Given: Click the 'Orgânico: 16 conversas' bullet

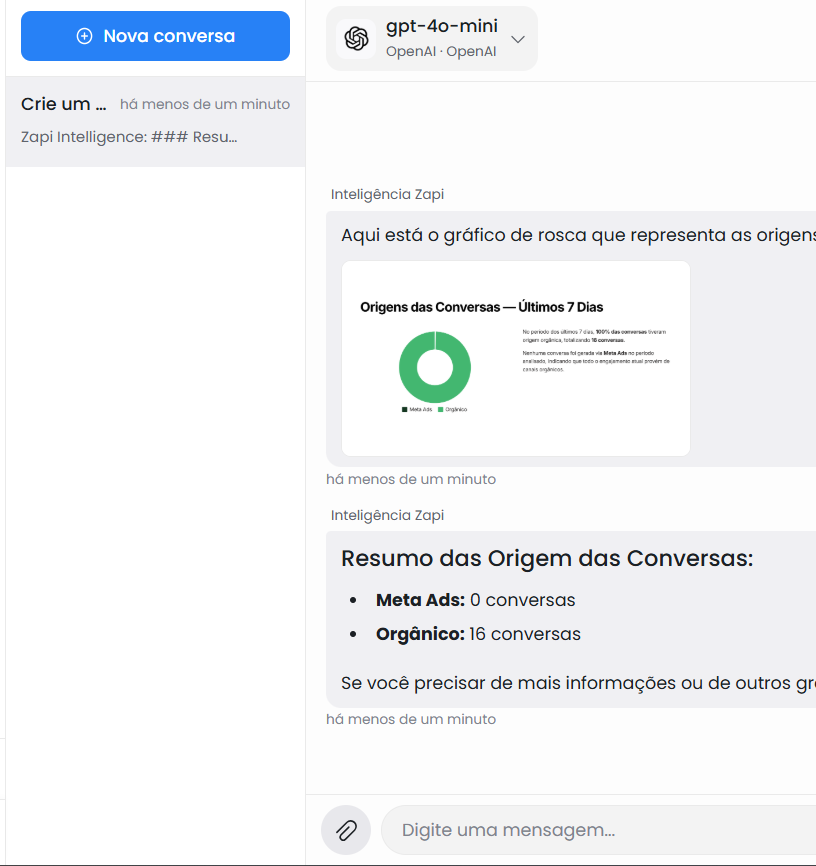Looking at the screenshot, I should (x=478, y=634).
